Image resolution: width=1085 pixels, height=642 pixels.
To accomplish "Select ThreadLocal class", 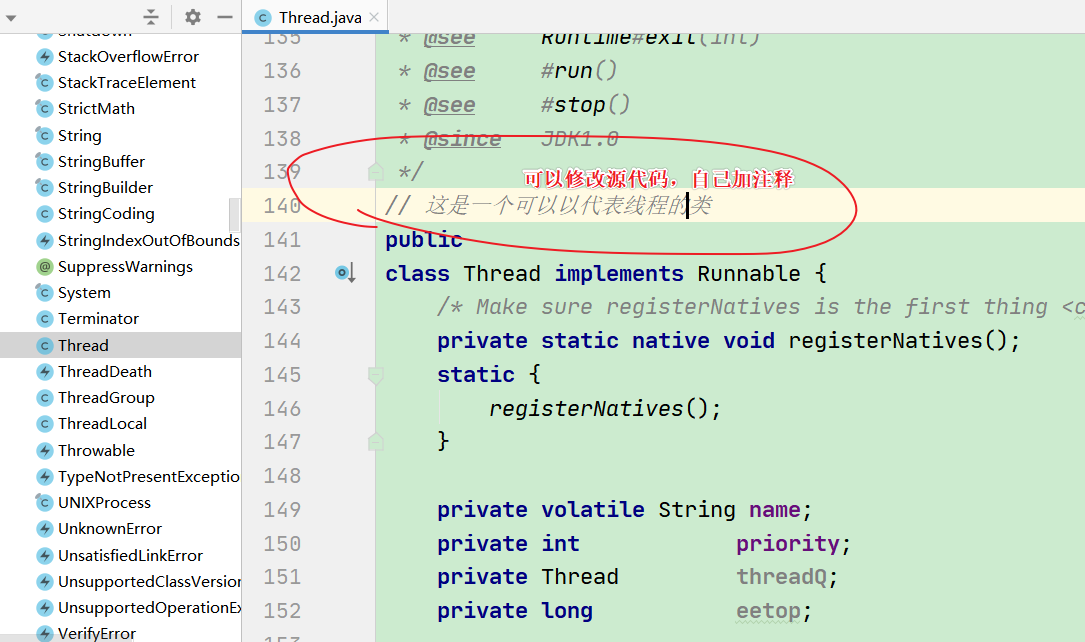I will click(x=102, y=424).
